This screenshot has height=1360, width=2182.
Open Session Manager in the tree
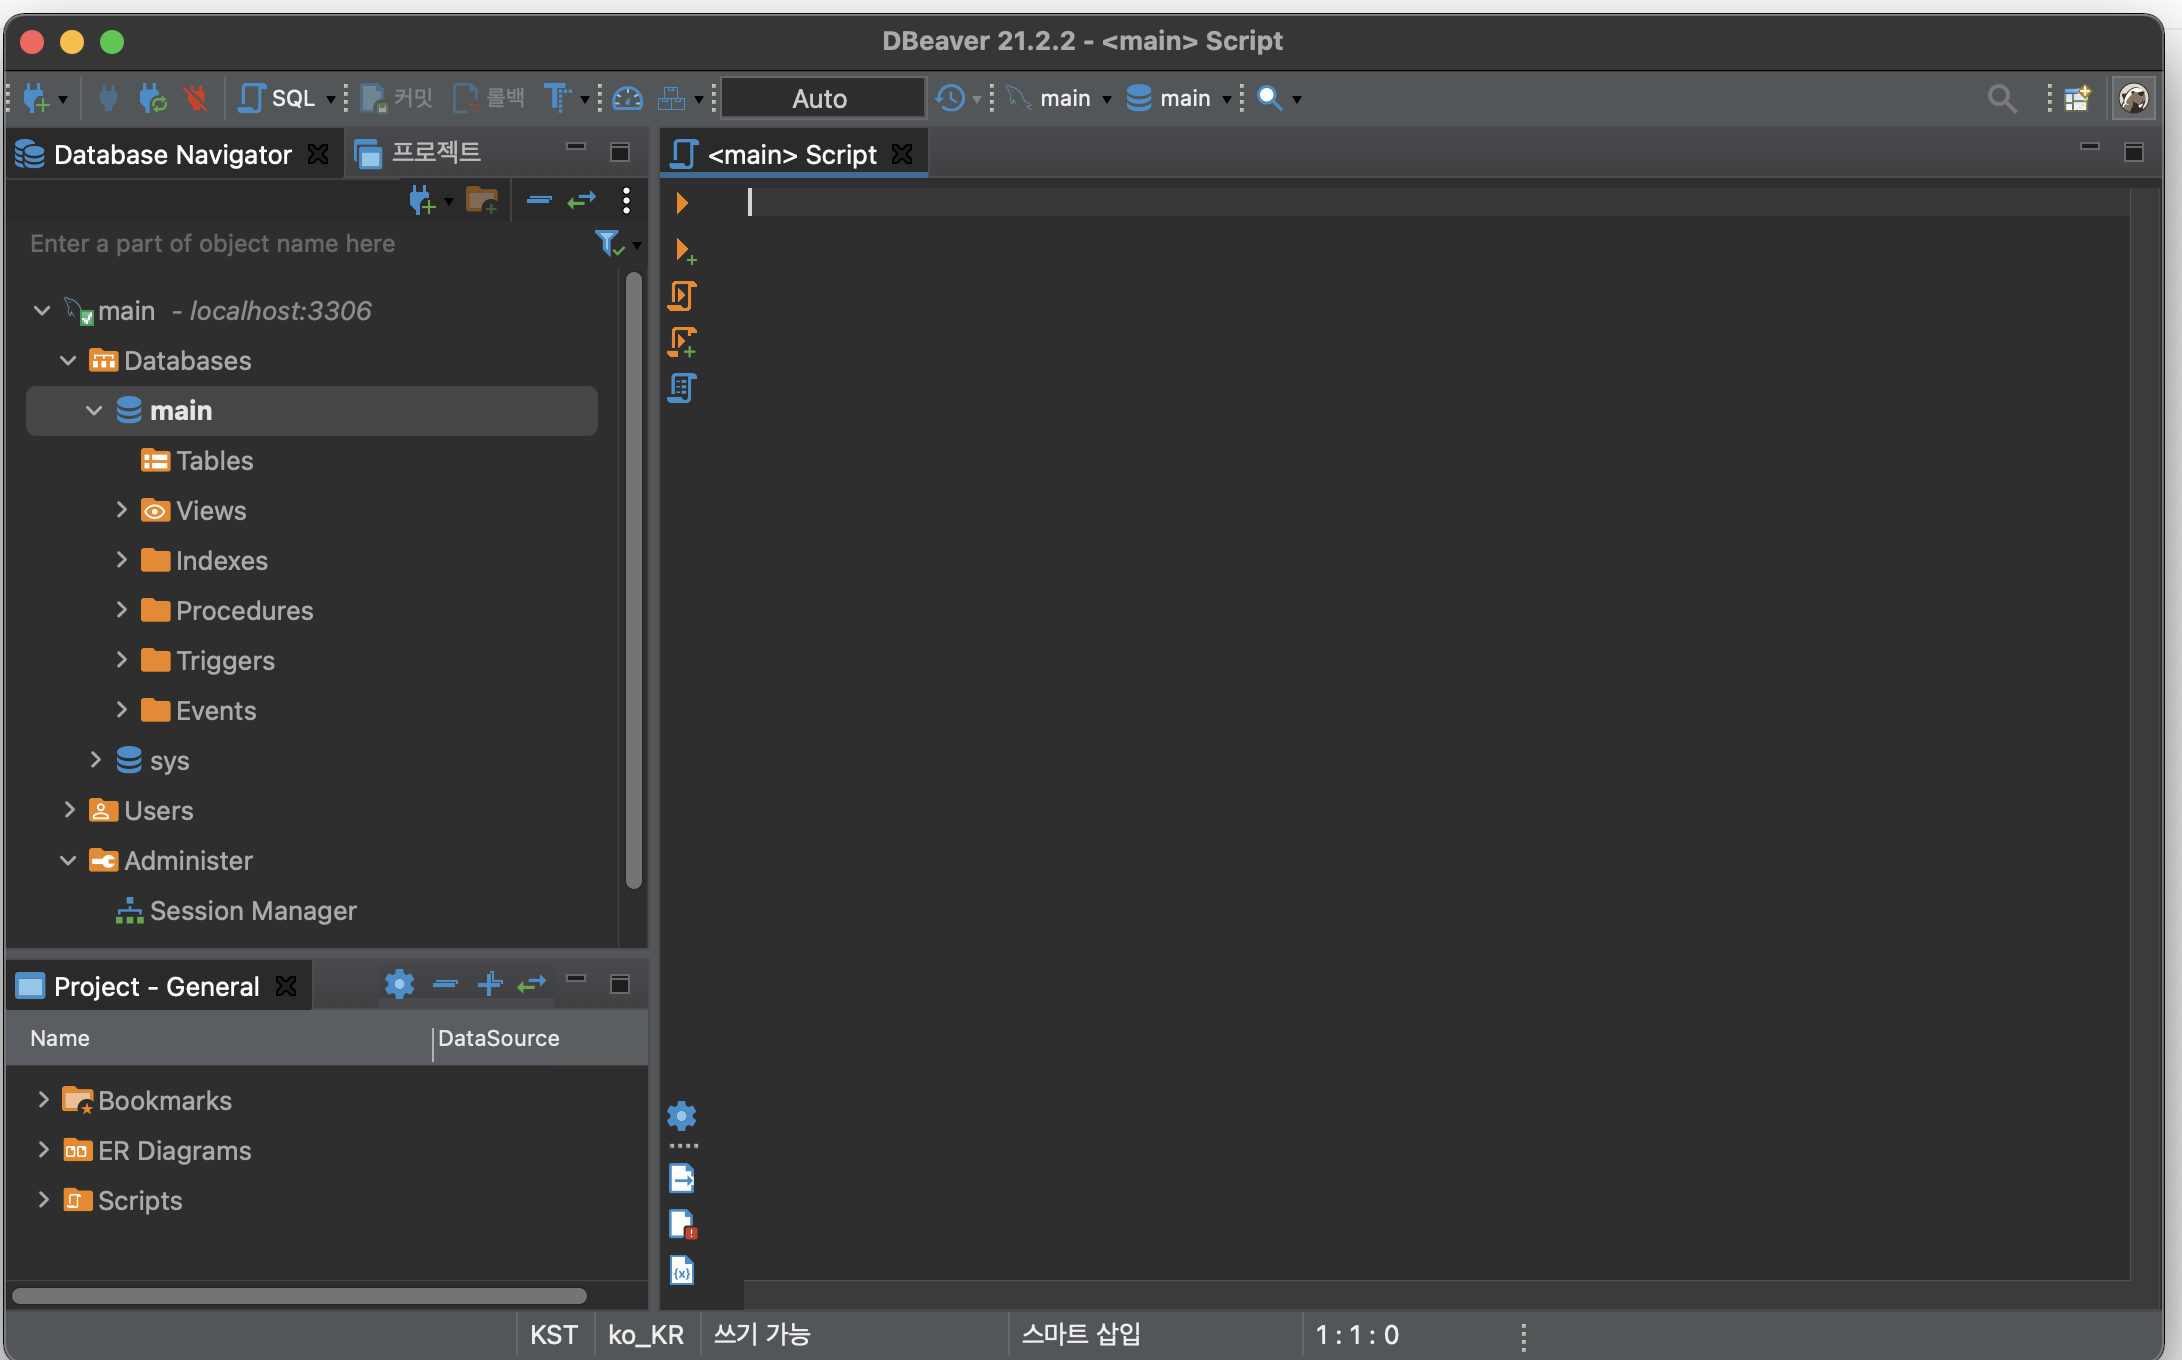pyautogui.click(x=252, y=911)
